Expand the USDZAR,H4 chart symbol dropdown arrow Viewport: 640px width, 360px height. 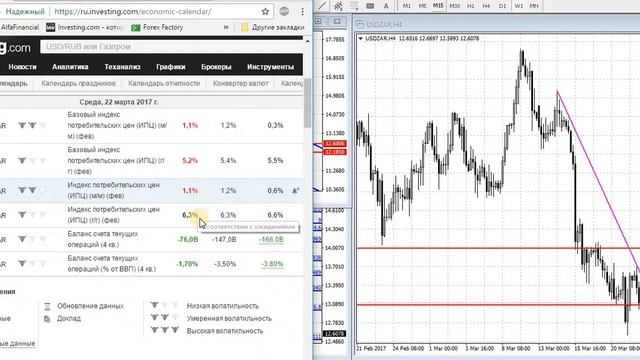[x=360, y=38]
